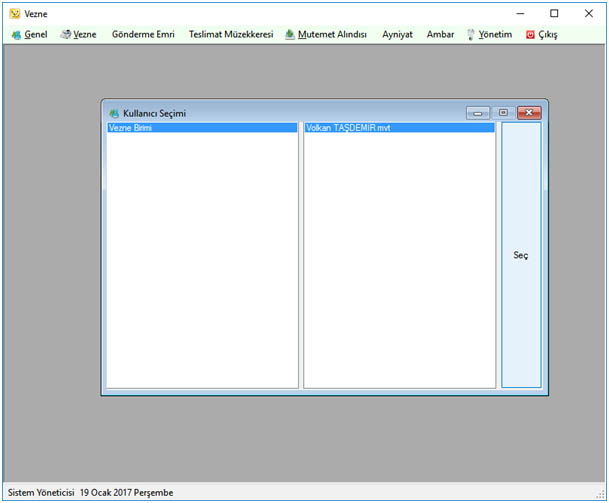This screenshot has height=503, width=609.
Task: Minimize the main Vezne window
Action: coord(520,14)
